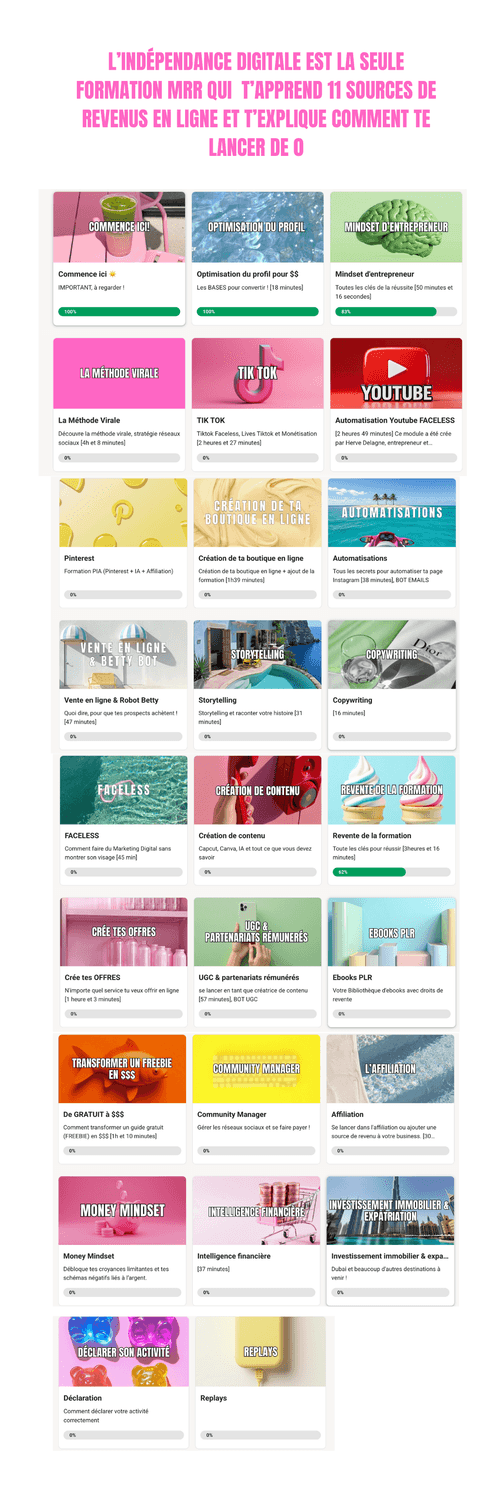The height and width of the screenshot is (1500, 491).
Task: Open the Déclarer son activité gummy bears thumbnail
Action: coord(122,1351)
